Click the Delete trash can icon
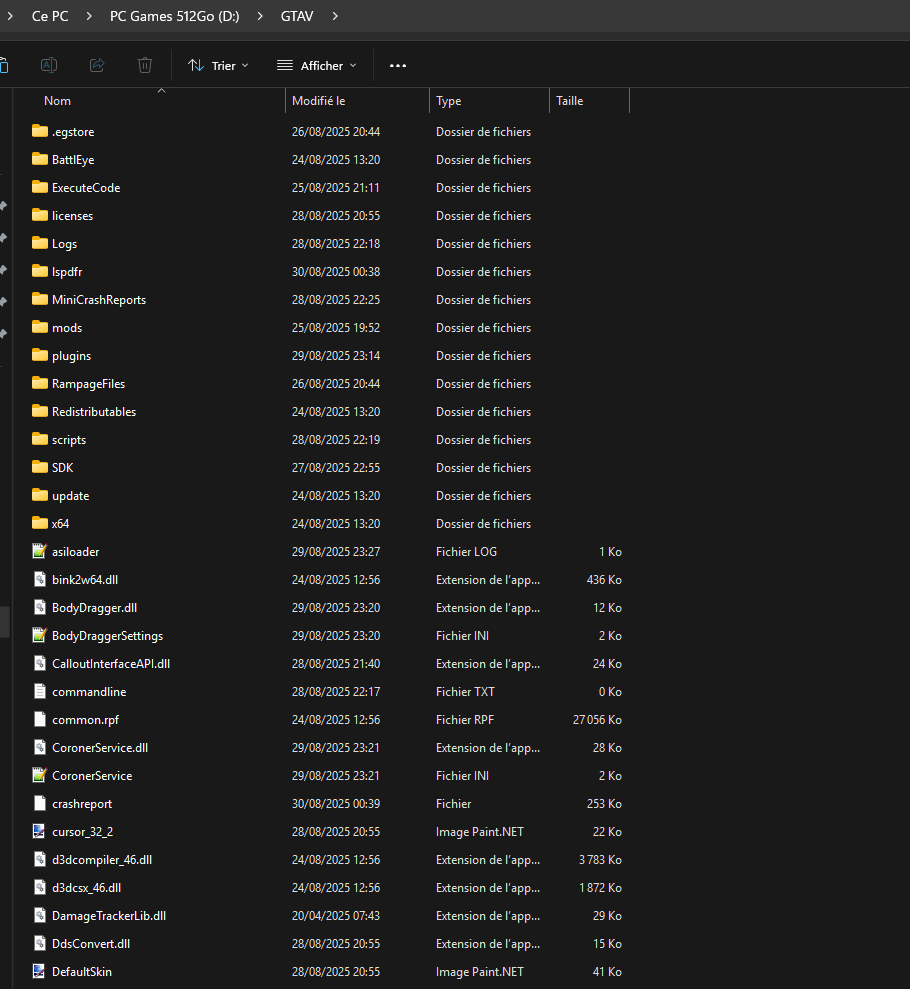 (x=145, y=65)
